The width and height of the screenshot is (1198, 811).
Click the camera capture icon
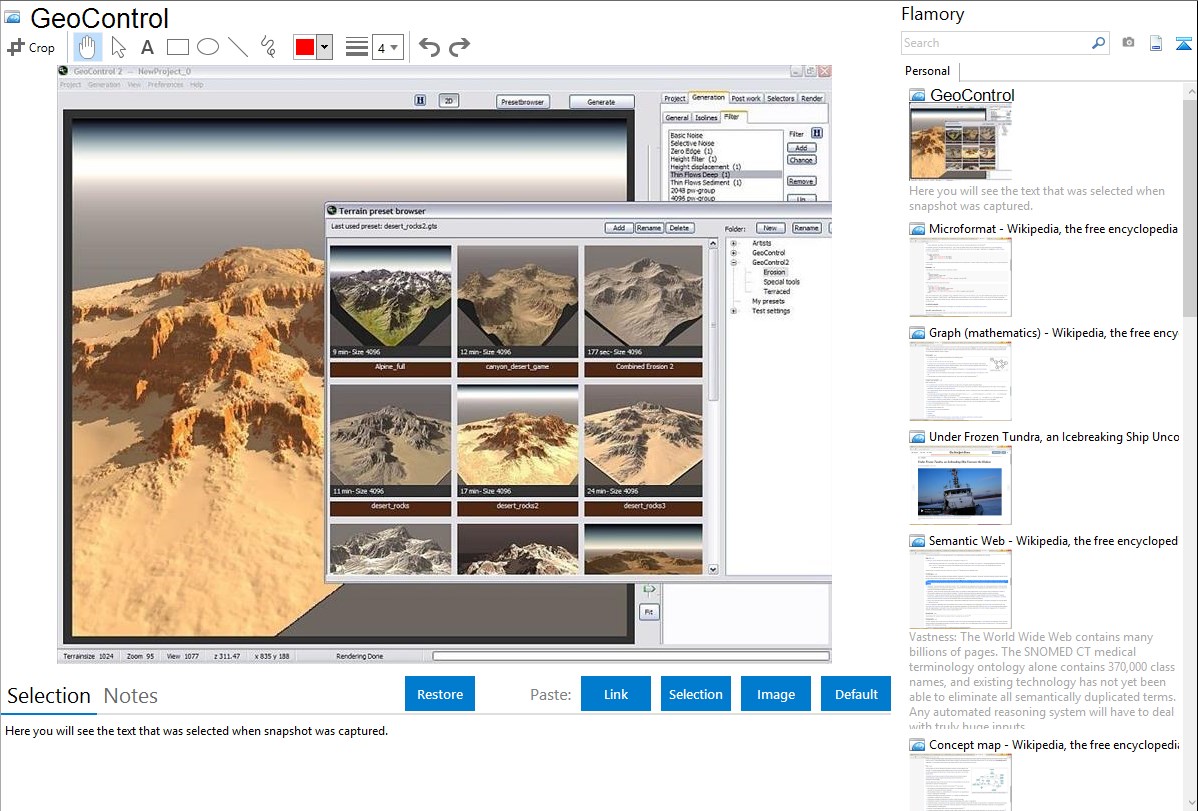click(1128, 43)
